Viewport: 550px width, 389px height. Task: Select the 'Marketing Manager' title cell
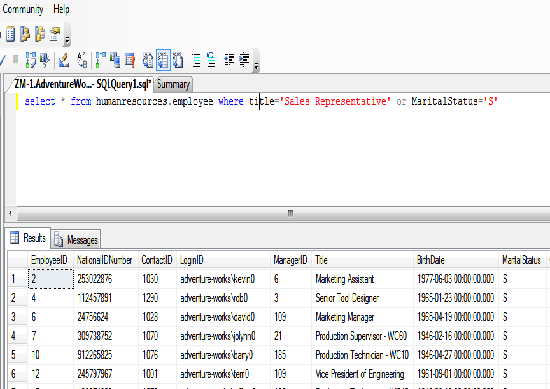362,317
